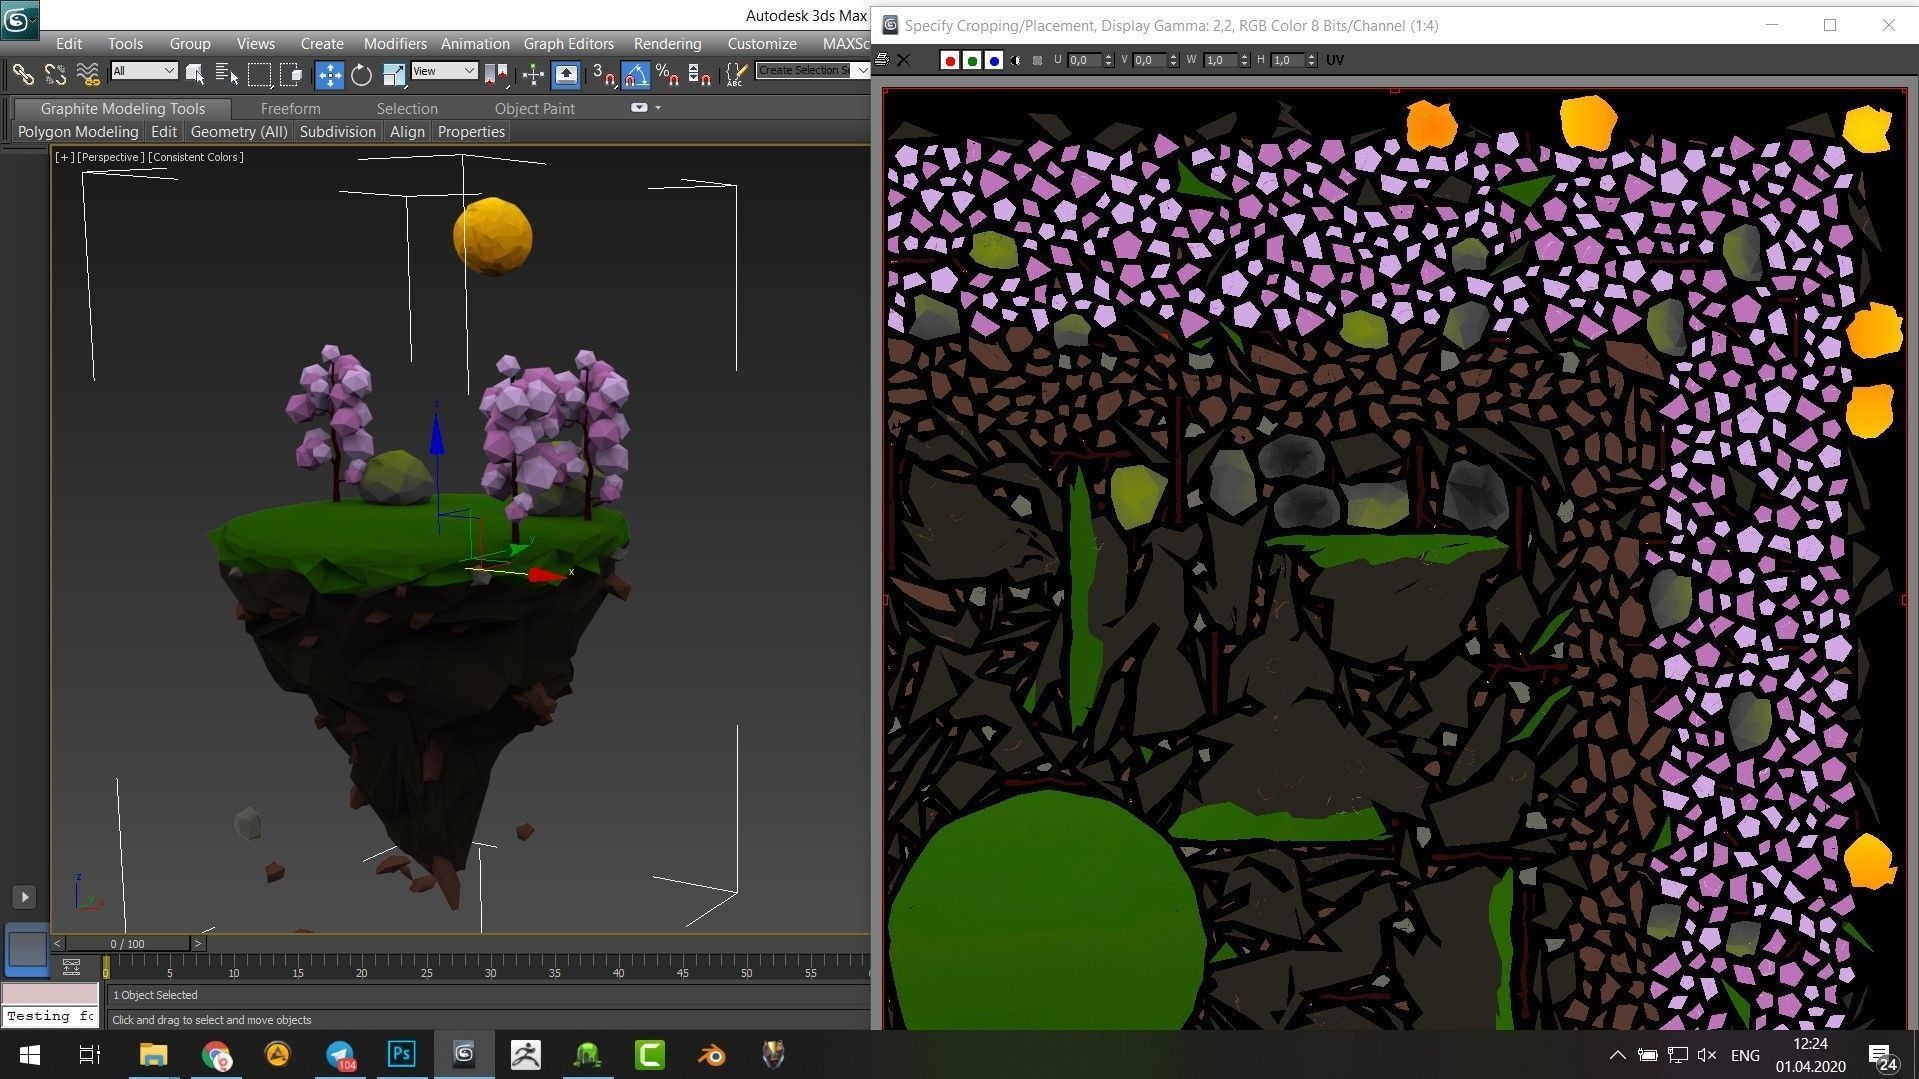
Task: Toggle Keyboard Shortcut Override
Action: (x=566, y=74)
